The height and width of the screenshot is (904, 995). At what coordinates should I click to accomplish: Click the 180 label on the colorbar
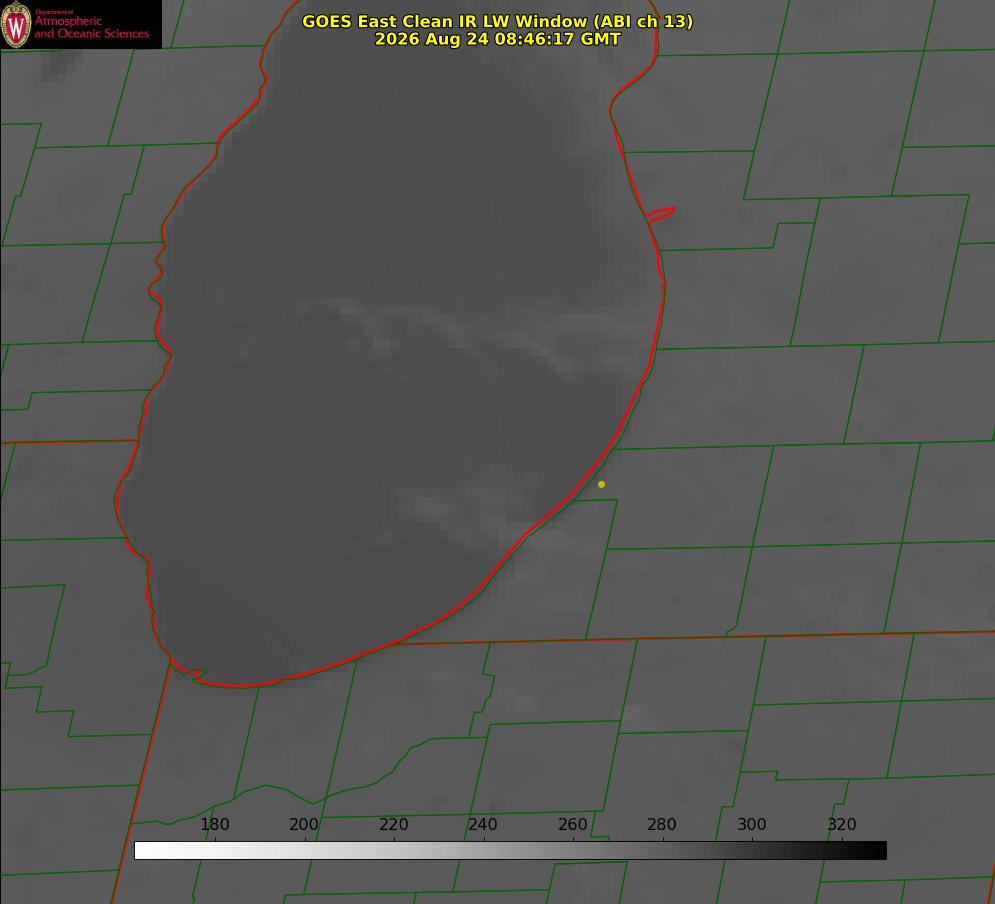coord(214,824)
